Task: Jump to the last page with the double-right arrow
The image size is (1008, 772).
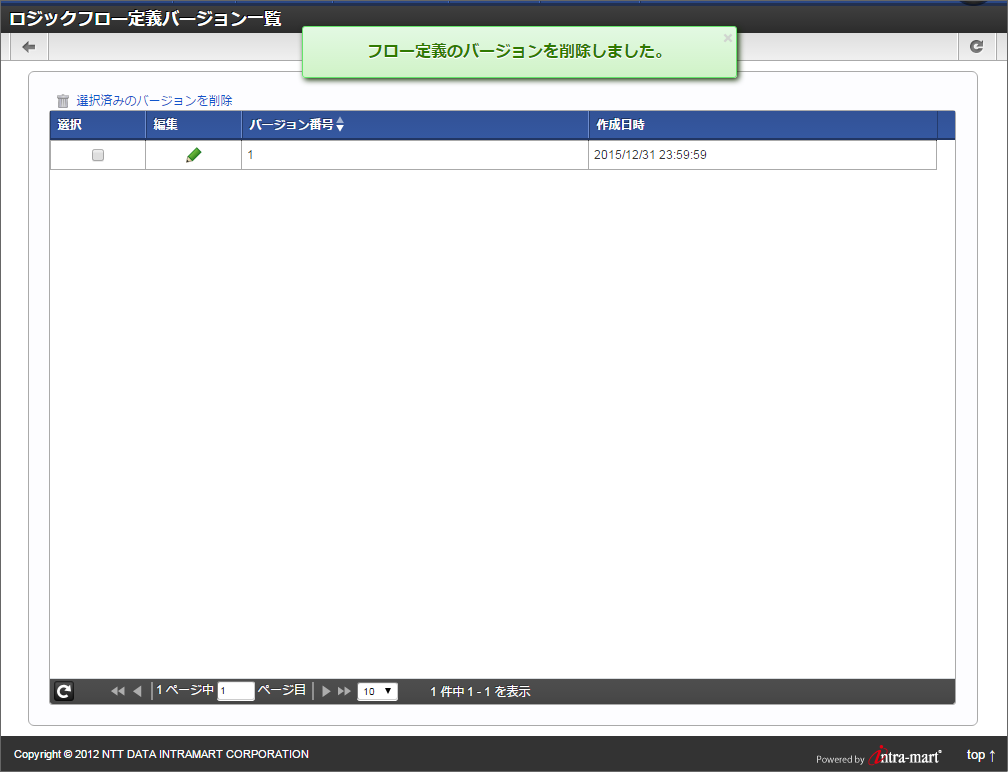Action: click(x=344, y=690)
